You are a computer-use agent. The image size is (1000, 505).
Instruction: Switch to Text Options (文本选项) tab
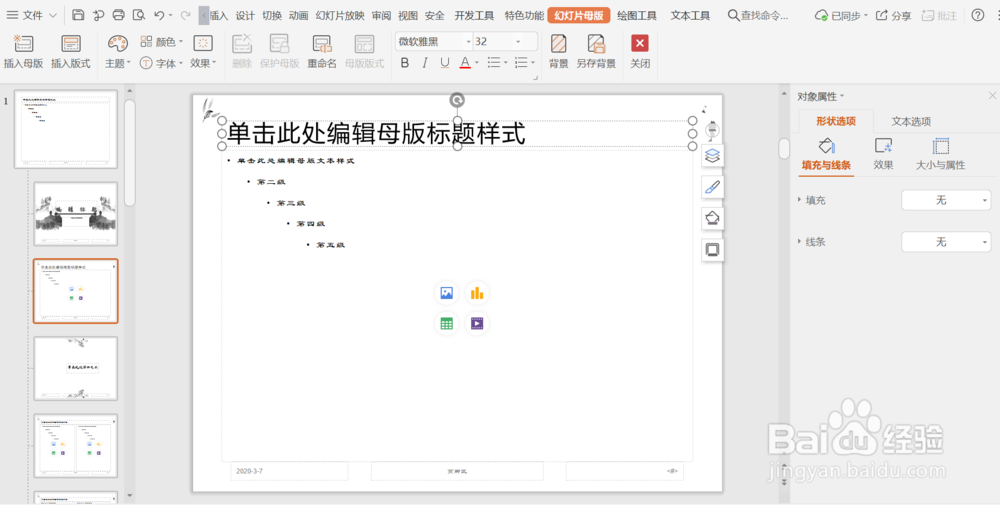pyautogui.click(x=911, y=121)
